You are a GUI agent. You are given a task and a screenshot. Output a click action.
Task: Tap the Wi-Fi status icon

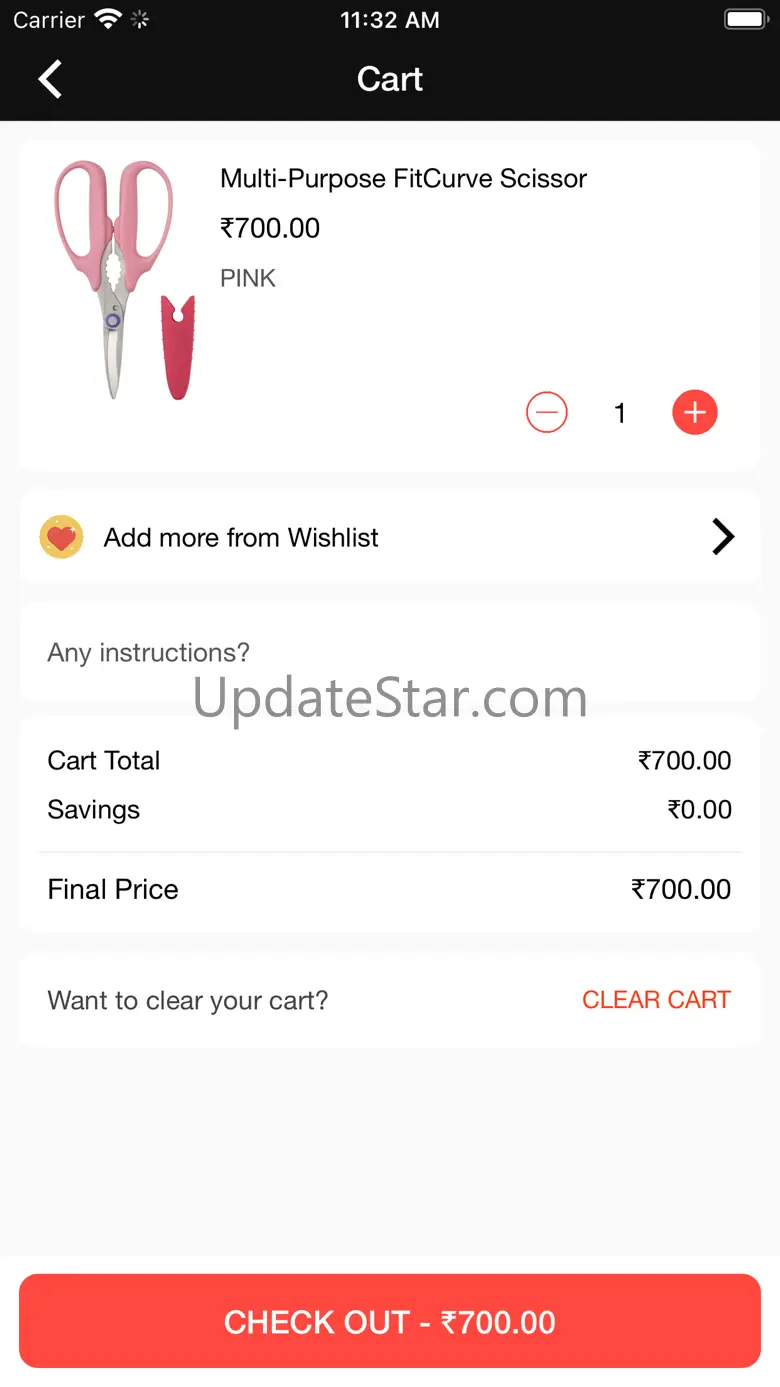(107, 19)
